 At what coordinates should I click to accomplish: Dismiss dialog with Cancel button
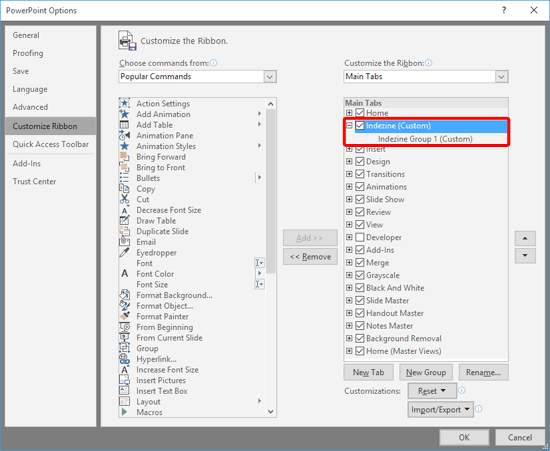pyautogui.click(x=520, y=437)
